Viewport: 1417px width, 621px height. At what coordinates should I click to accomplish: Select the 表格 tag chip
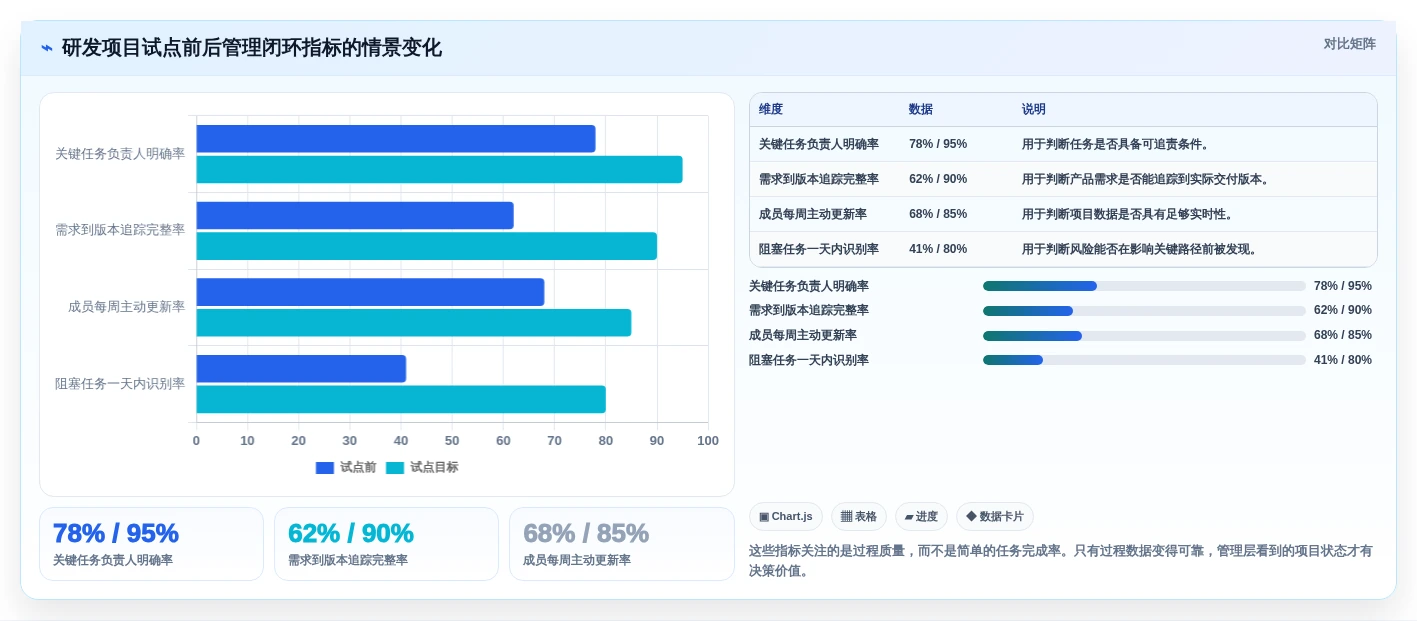pos(859,517)
